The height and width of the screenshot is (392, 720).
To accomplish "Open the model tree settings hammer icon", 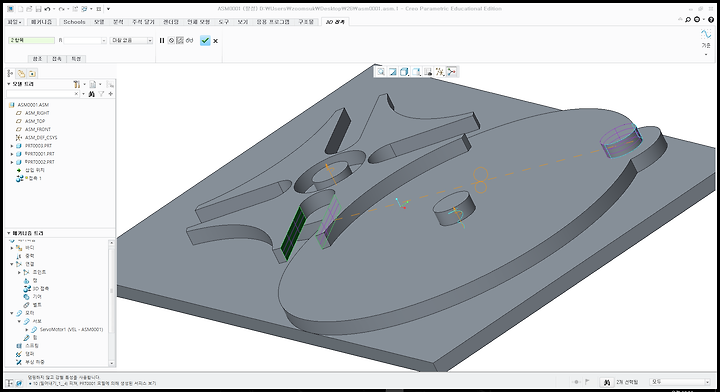I will pyautogui.click(x=77, y=84).
